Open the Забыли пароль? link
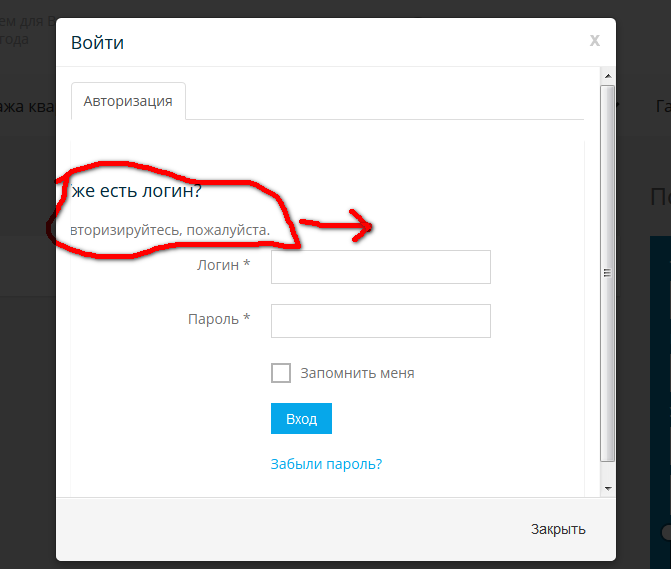The image size is (671, 569). click(326, 464)
